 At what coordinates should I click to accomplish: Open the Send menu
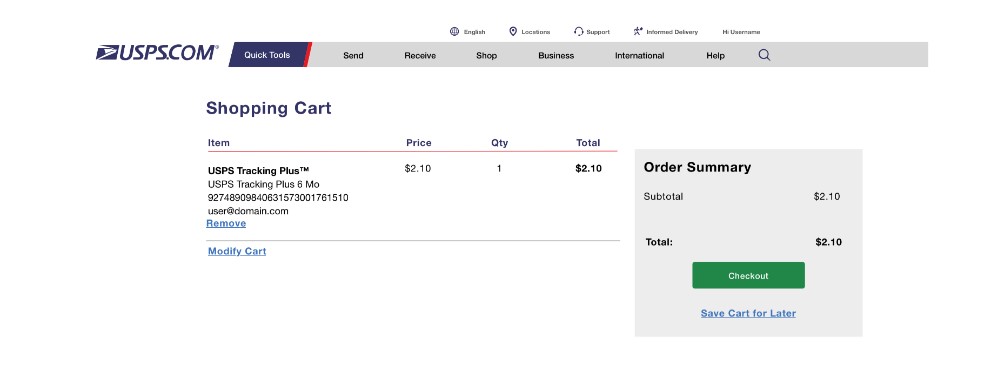(353, 55)
